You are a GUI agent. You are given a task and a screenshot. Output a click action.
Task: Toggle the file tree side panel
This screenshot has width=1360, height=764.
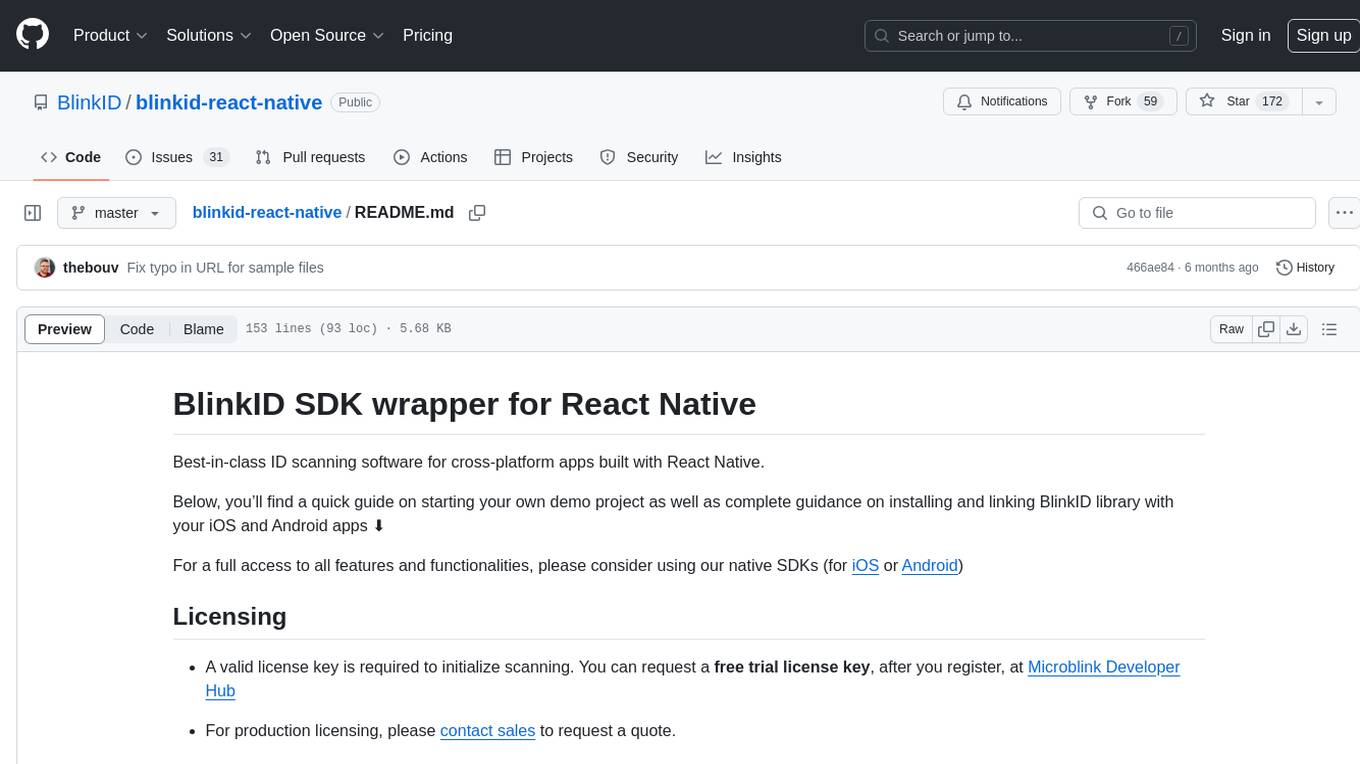click(x=33, y=213)
